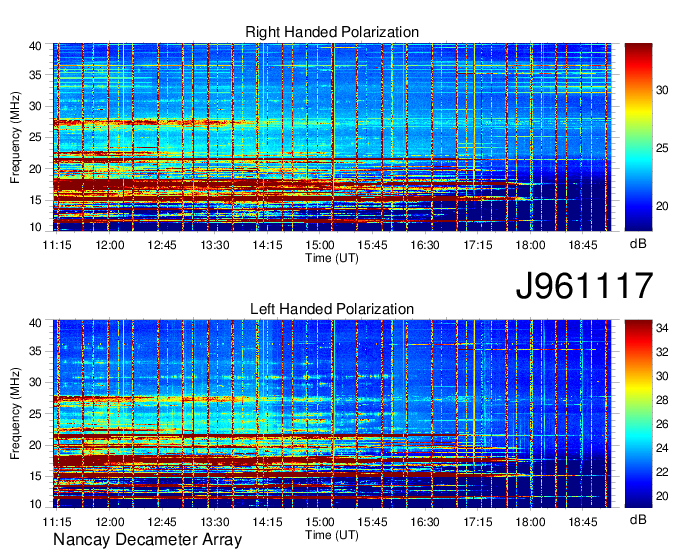
Task: Click the 40 MHz tick on Right Handed plot
Action: point(35,46)
